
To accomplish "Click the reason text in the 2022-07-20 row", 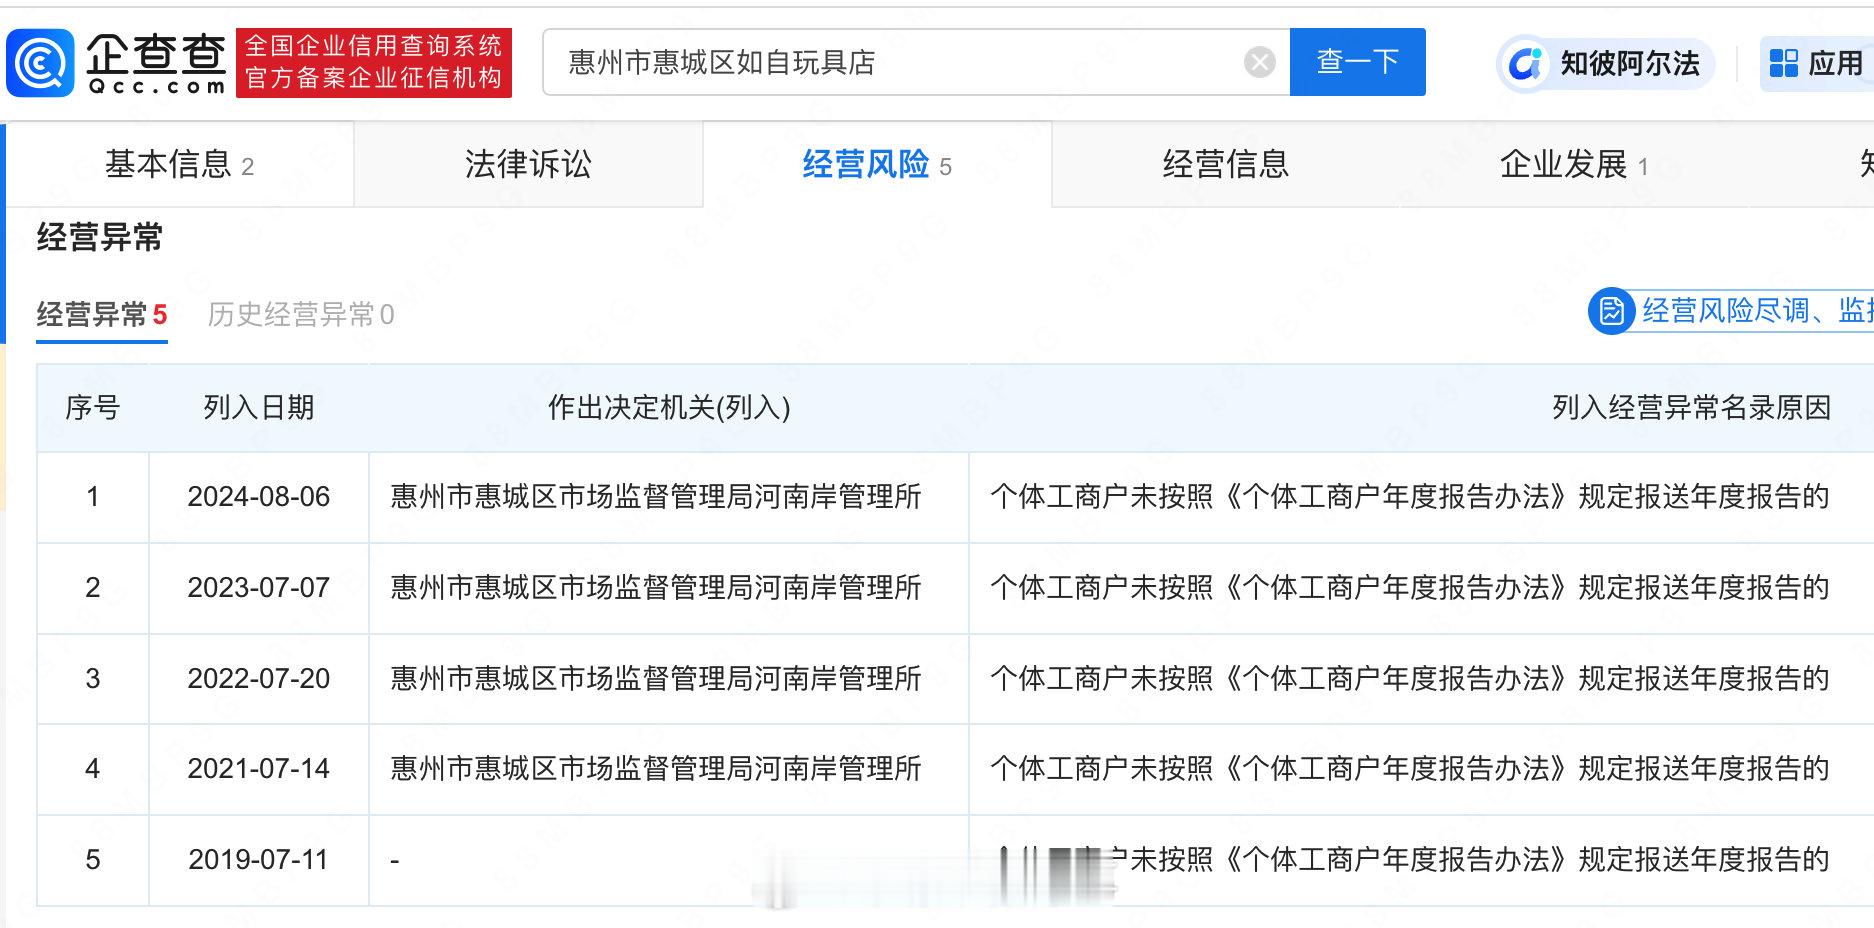I will coord(1410,679).
